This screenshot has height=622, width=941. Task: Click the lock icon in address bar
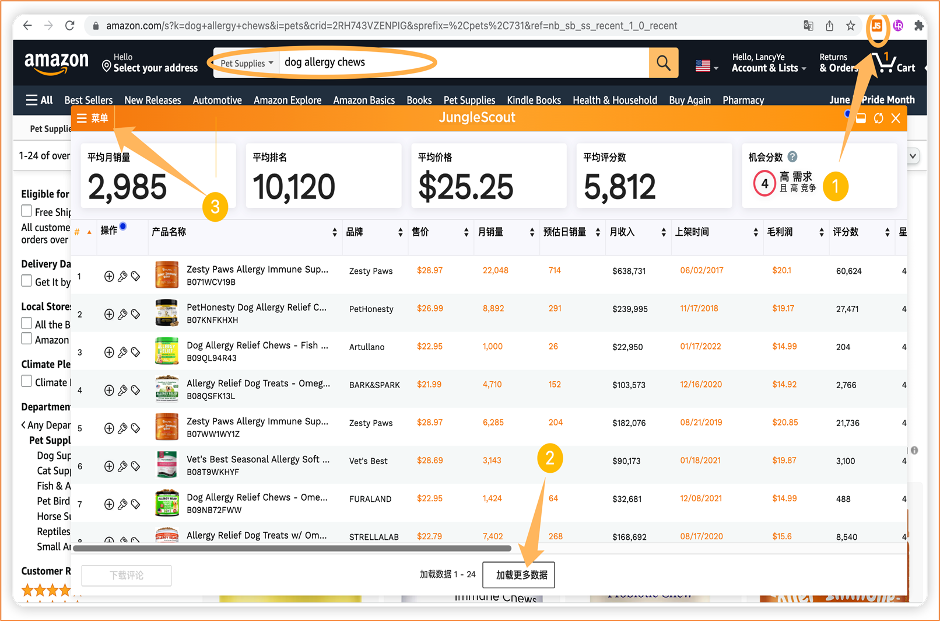point(95,26)
